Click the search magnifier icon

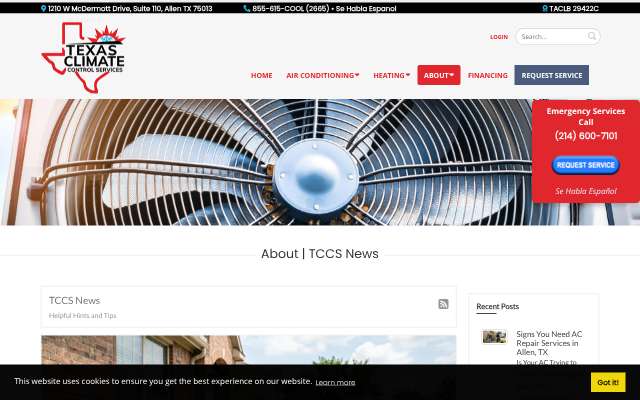(x=591, y=36)
